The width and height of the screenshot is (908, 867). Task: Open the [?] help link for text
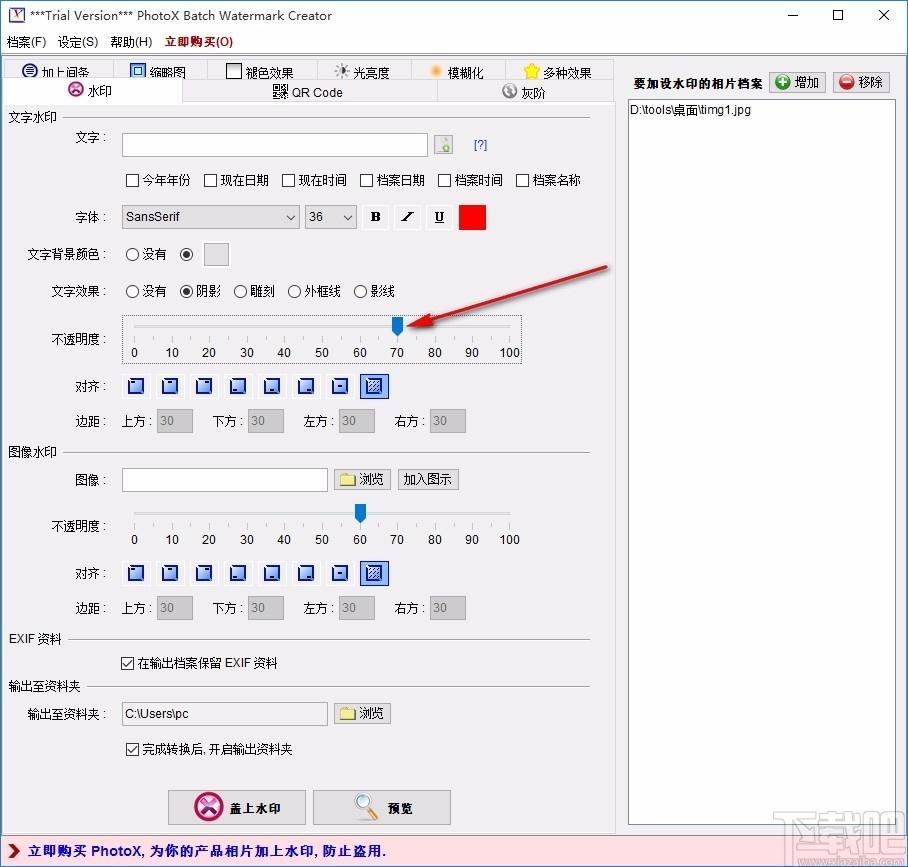click(480, 145)
